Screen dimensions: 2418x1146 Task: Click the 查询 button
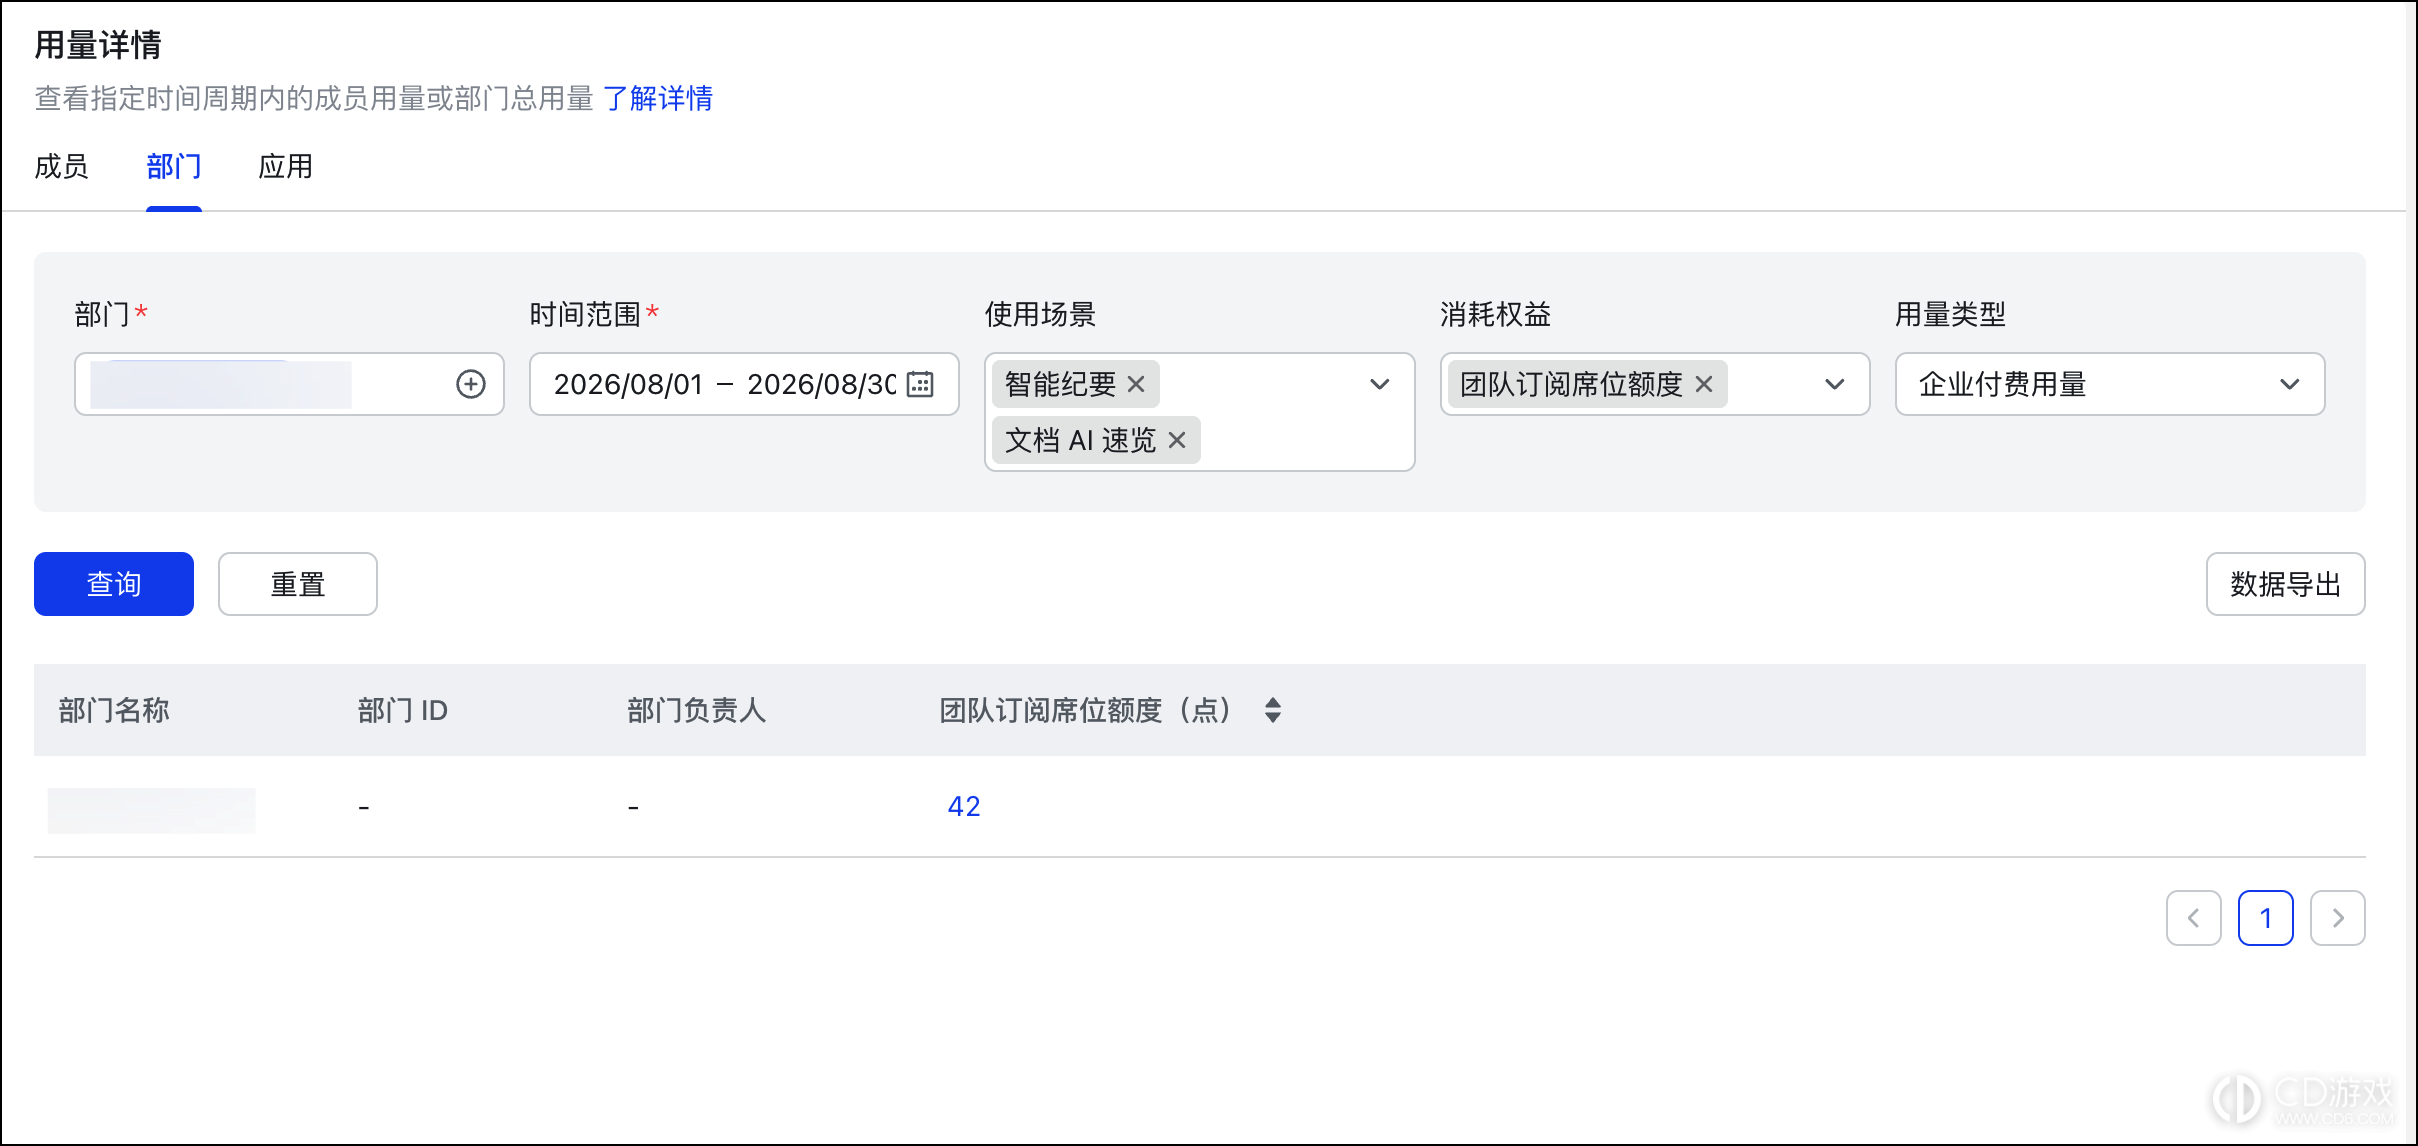coord(114,584)
